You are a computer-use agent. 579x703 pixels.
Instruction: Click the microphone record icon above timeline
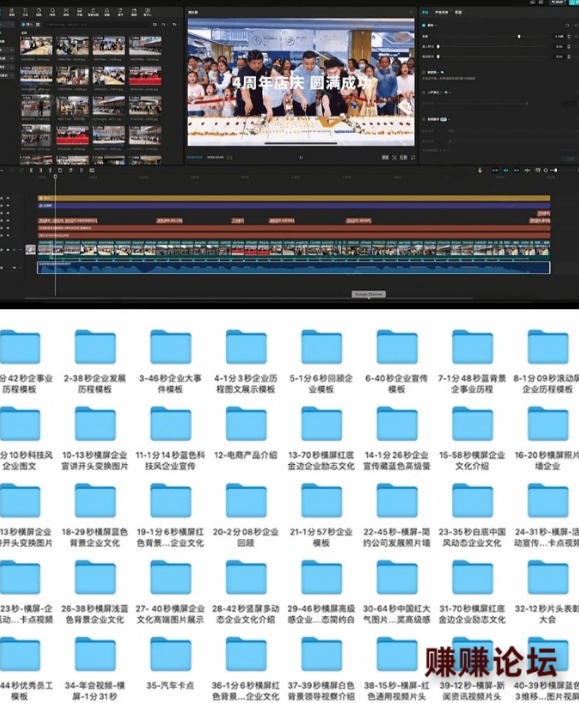click(480, 170)
